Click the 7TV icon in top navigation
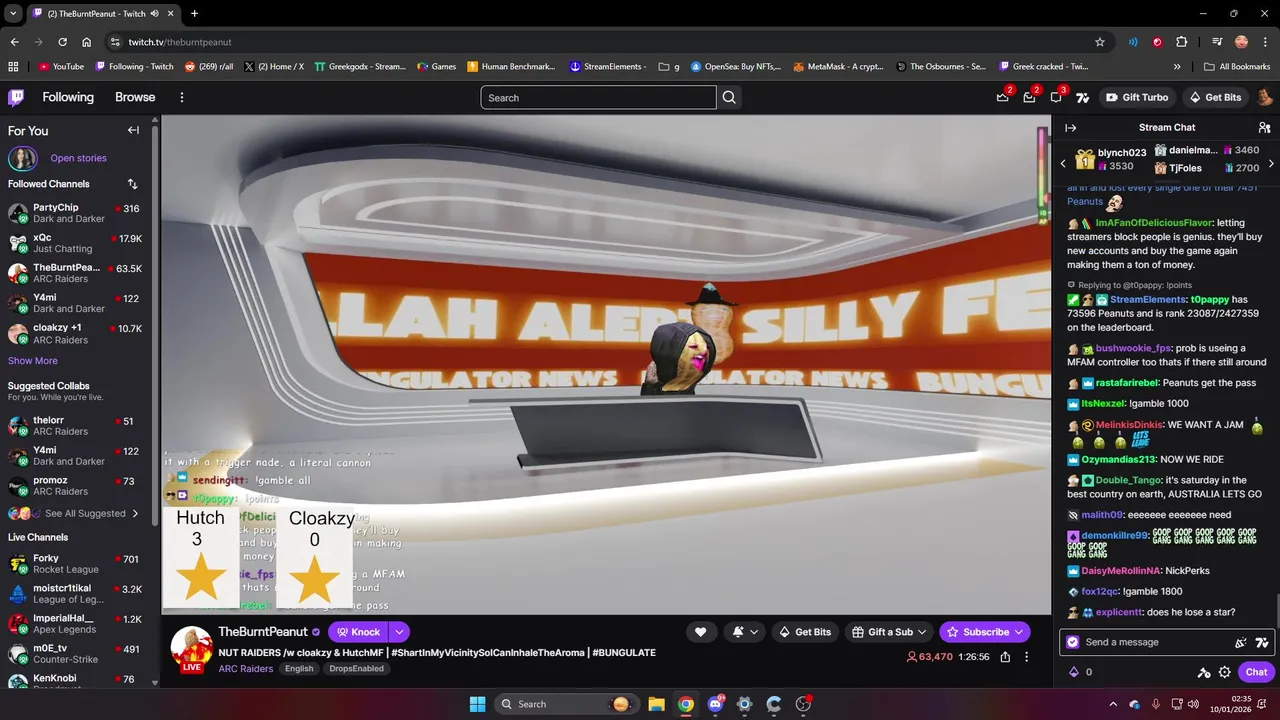This screenshot has width=1280, height=720. point(1082,97)
